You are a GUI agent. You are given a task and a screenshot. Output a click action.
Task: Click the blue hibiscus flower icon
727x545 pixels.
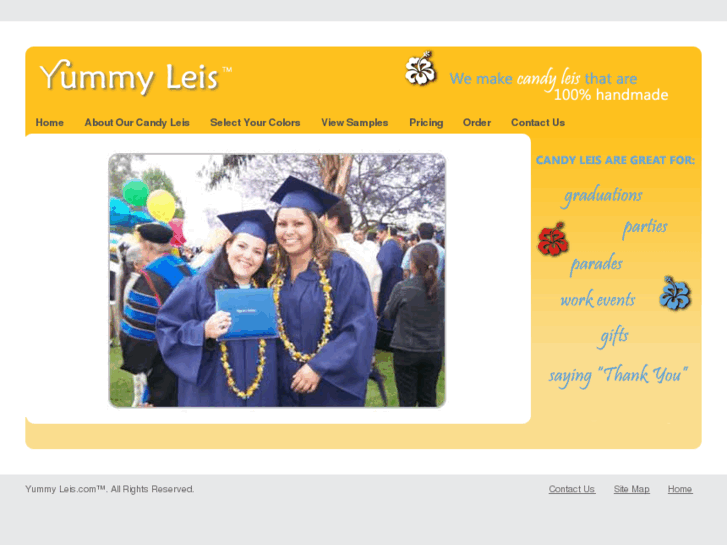tap(675, 293)
